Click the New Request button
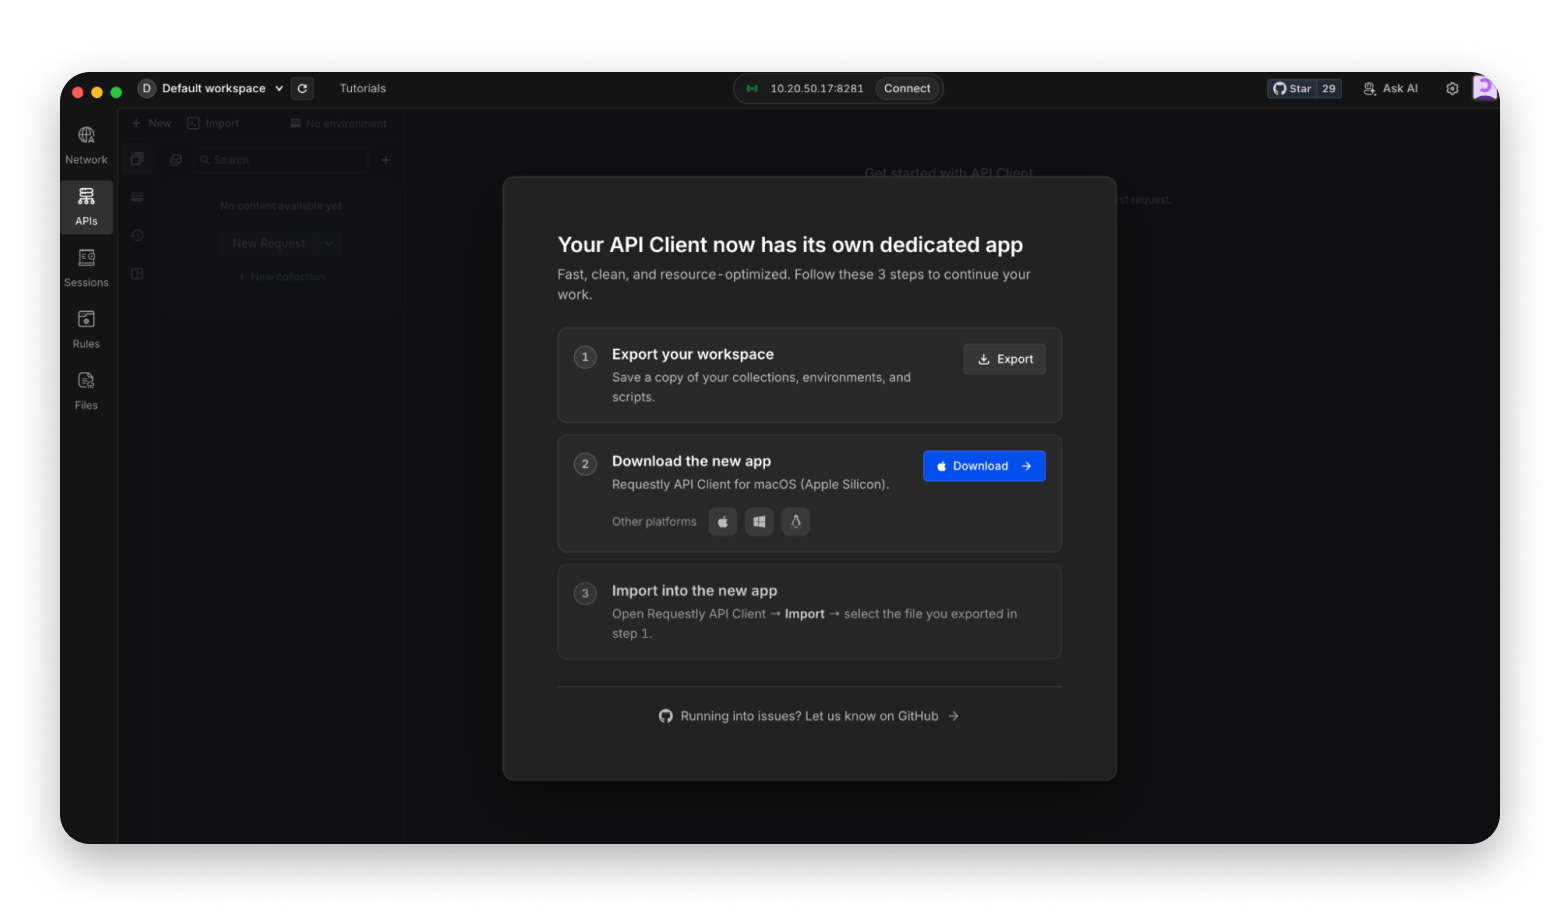 pyautogui.click(x=268, y=243)
